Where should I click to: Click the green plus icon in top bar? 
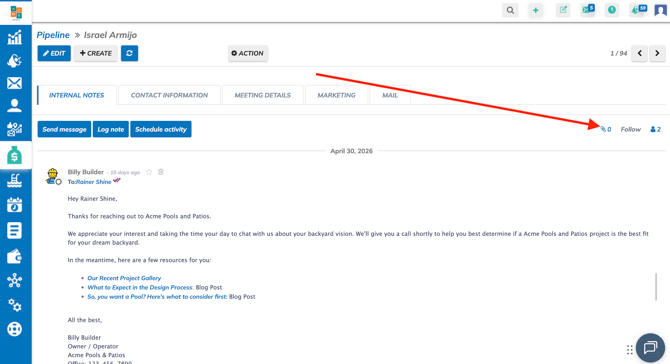(x=535, y=10)
